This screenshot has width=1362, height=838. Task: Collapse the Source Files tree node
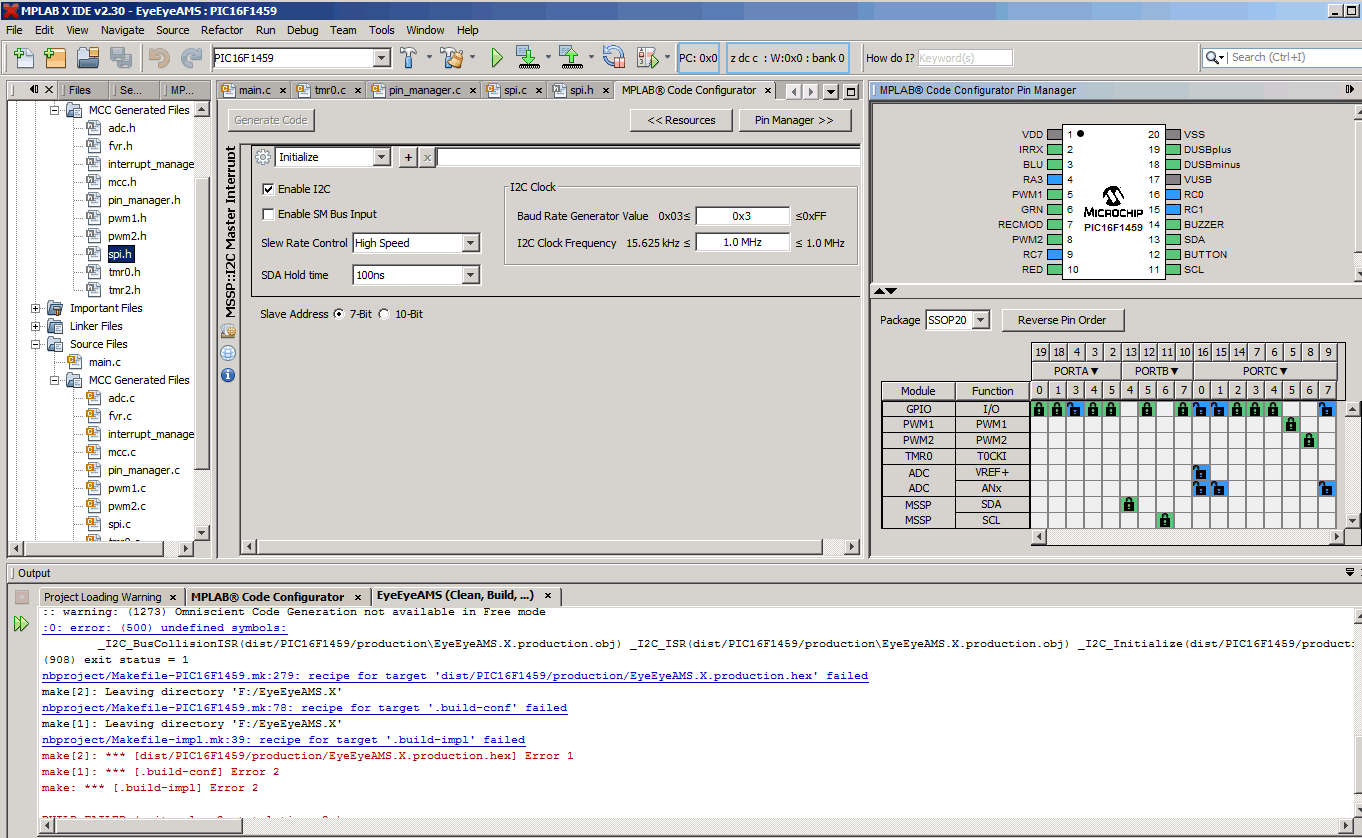37,344
